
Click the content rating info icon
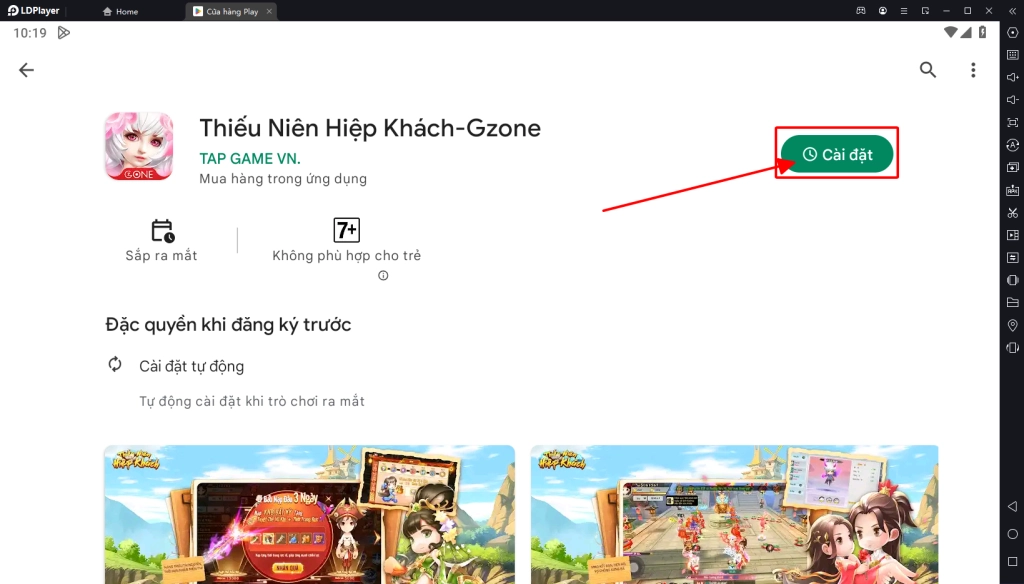[383, 276]
